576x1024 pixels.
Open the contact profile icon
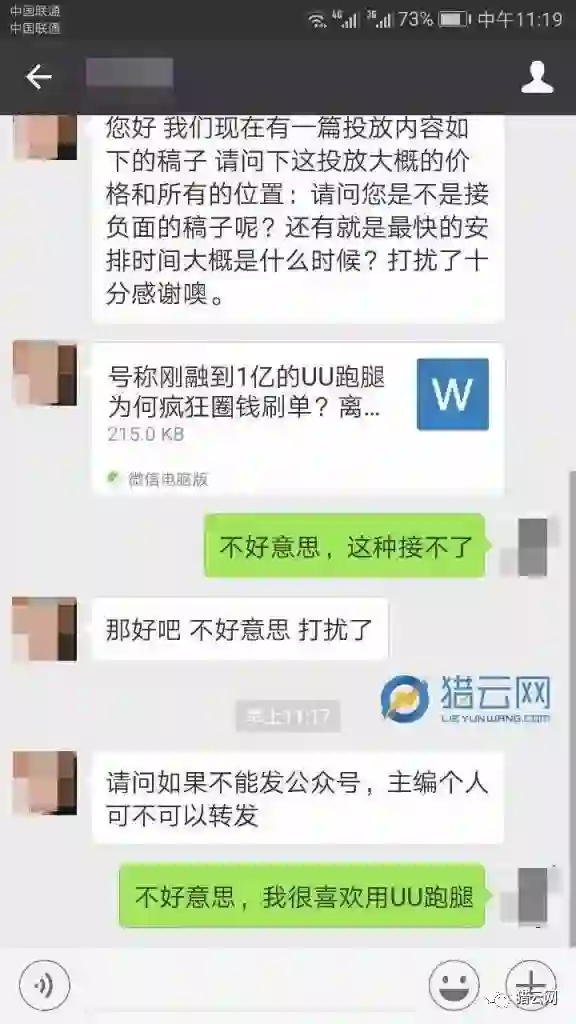tap(537, 77)
